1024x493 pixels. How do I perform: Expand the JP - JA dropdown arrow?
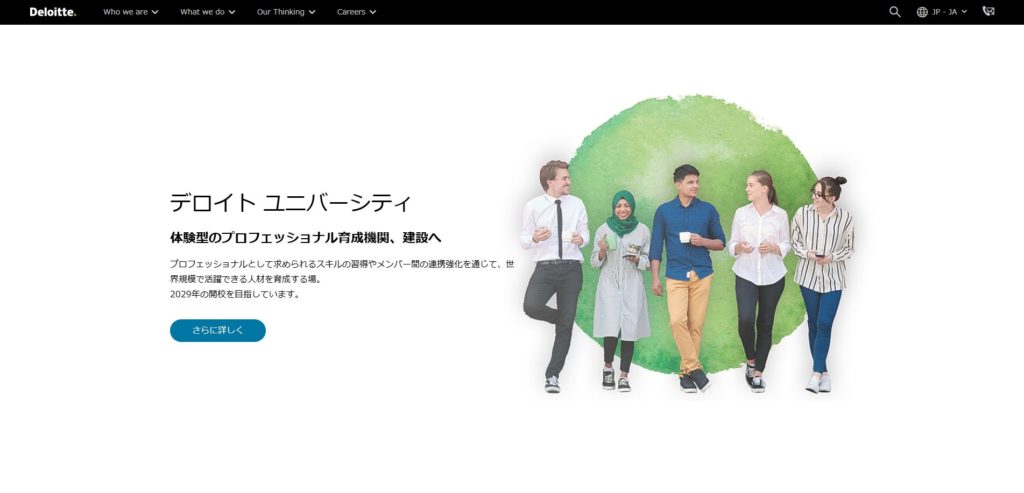tap(964, 12)
